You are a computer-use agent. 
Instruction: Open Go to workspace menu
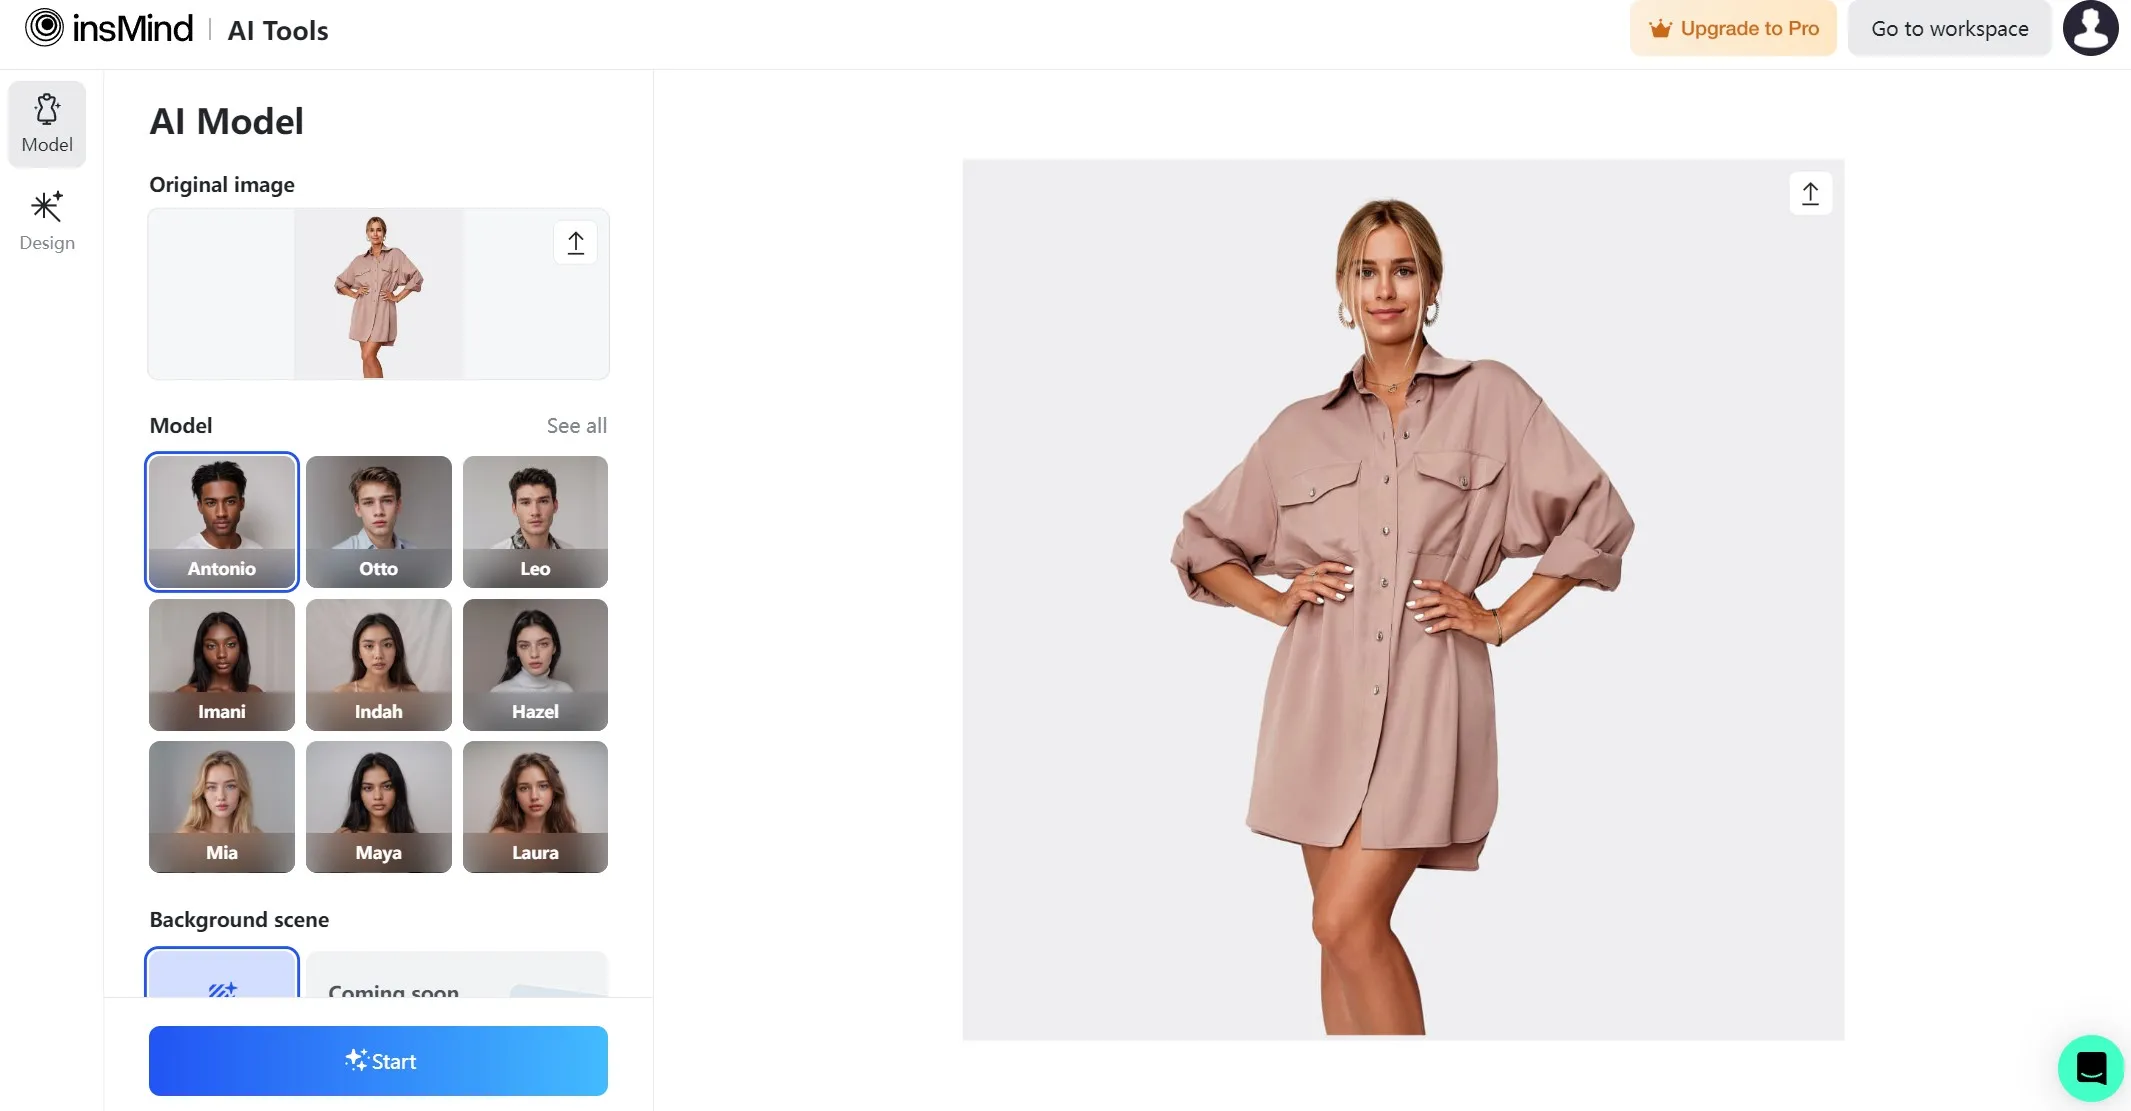click(x=1949, y=28)
